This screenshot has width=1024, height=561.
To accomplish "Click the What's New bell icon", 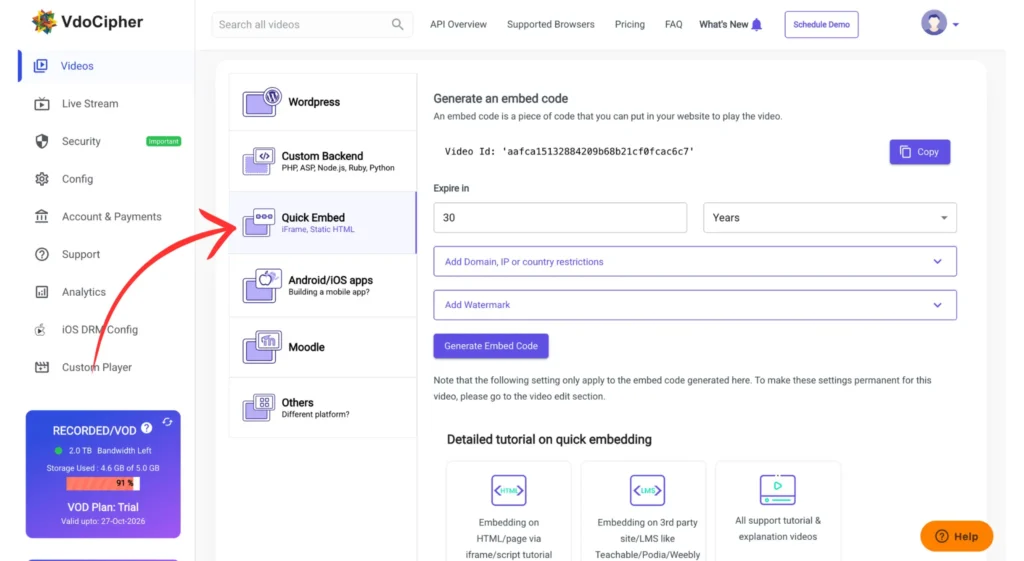I will tap(757, 25).
